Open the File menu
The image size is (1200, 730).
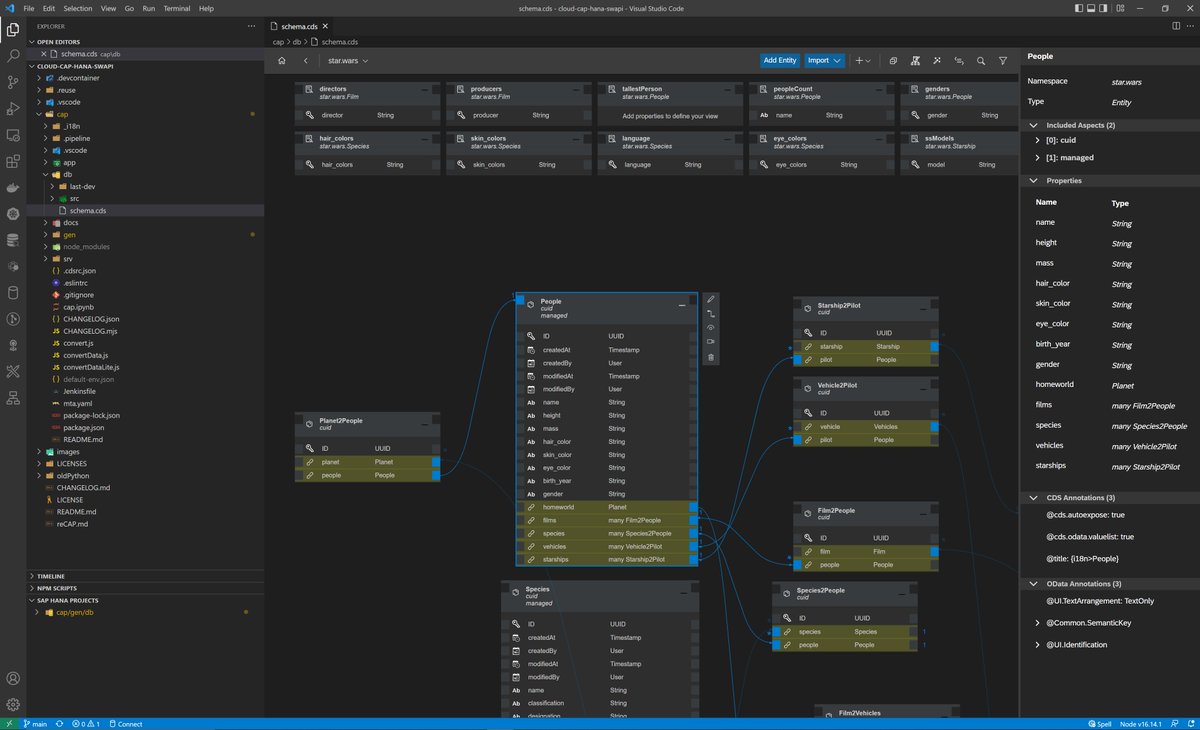pos(28,8)
